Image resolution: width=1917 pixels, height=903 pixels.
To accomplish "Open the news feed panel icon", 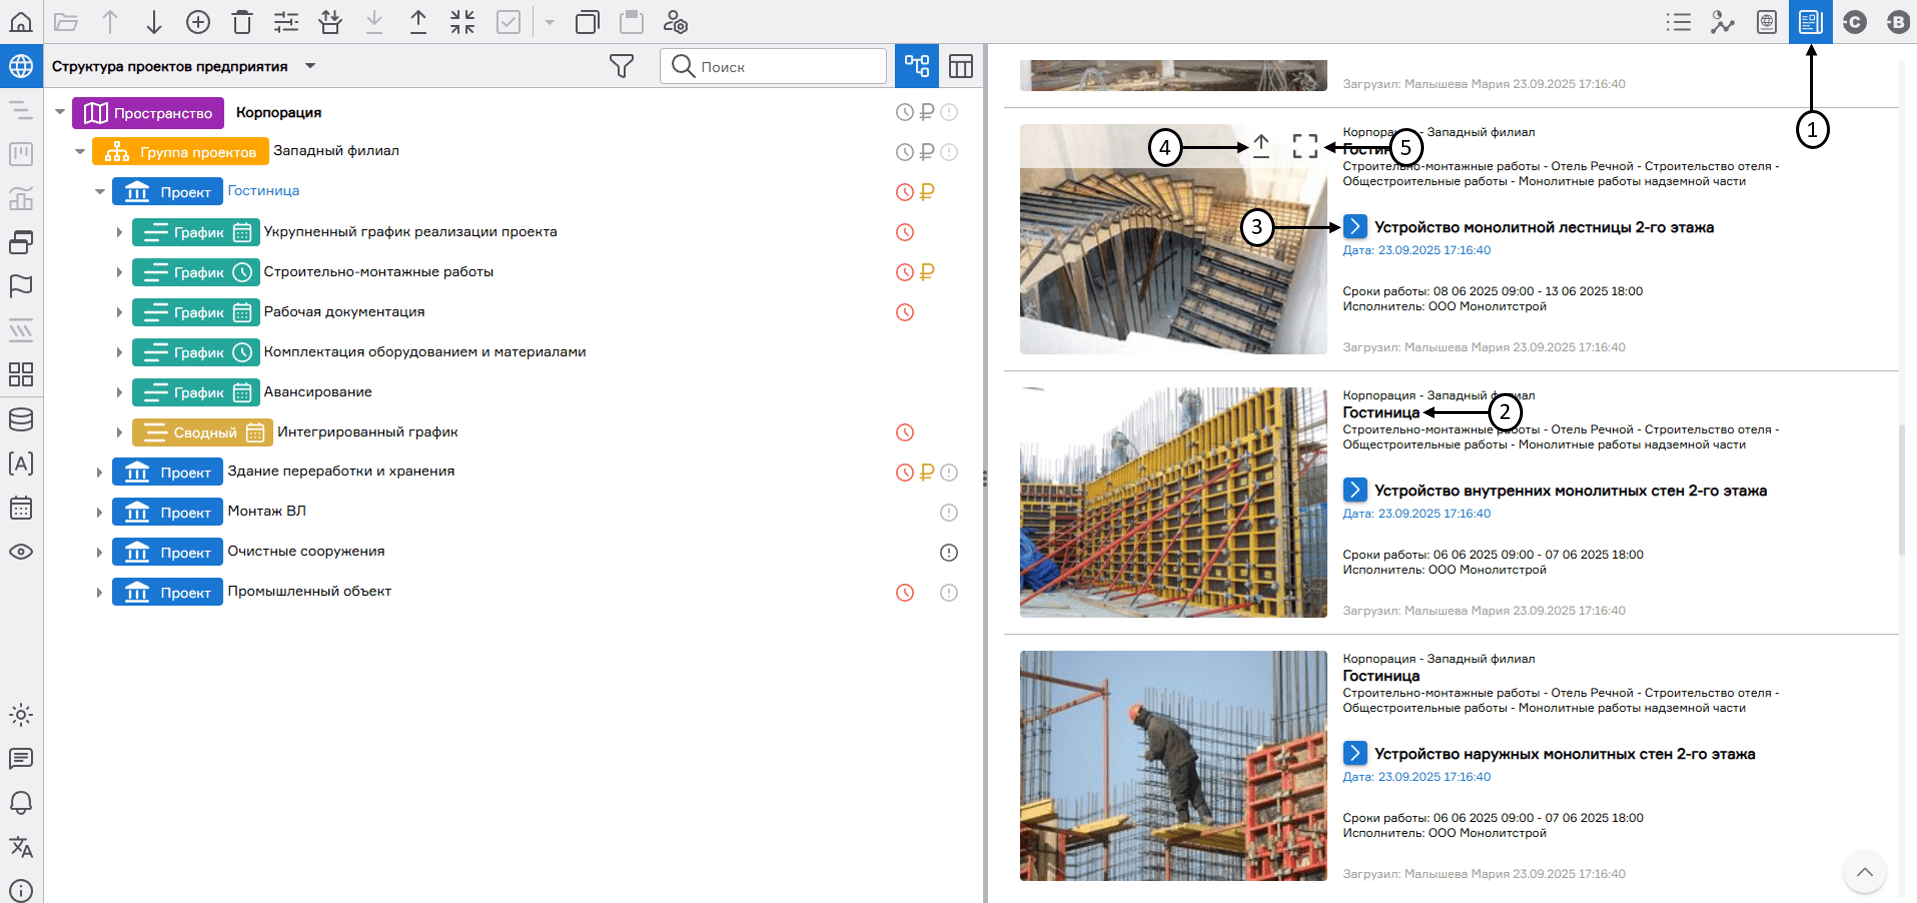I will [1810, 22].
